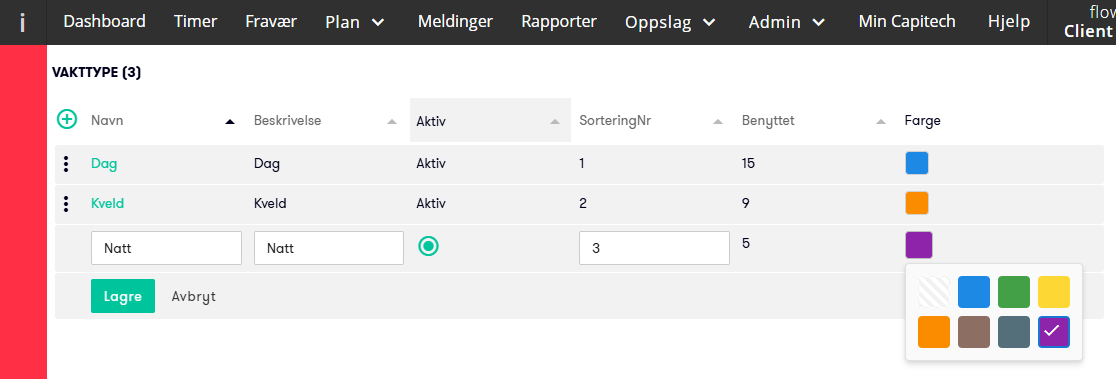Image resolution: width=1116 pixels, height=379 pixels.
Task: Select the checked purple swatch in palette
Action: click(1054, 331)
